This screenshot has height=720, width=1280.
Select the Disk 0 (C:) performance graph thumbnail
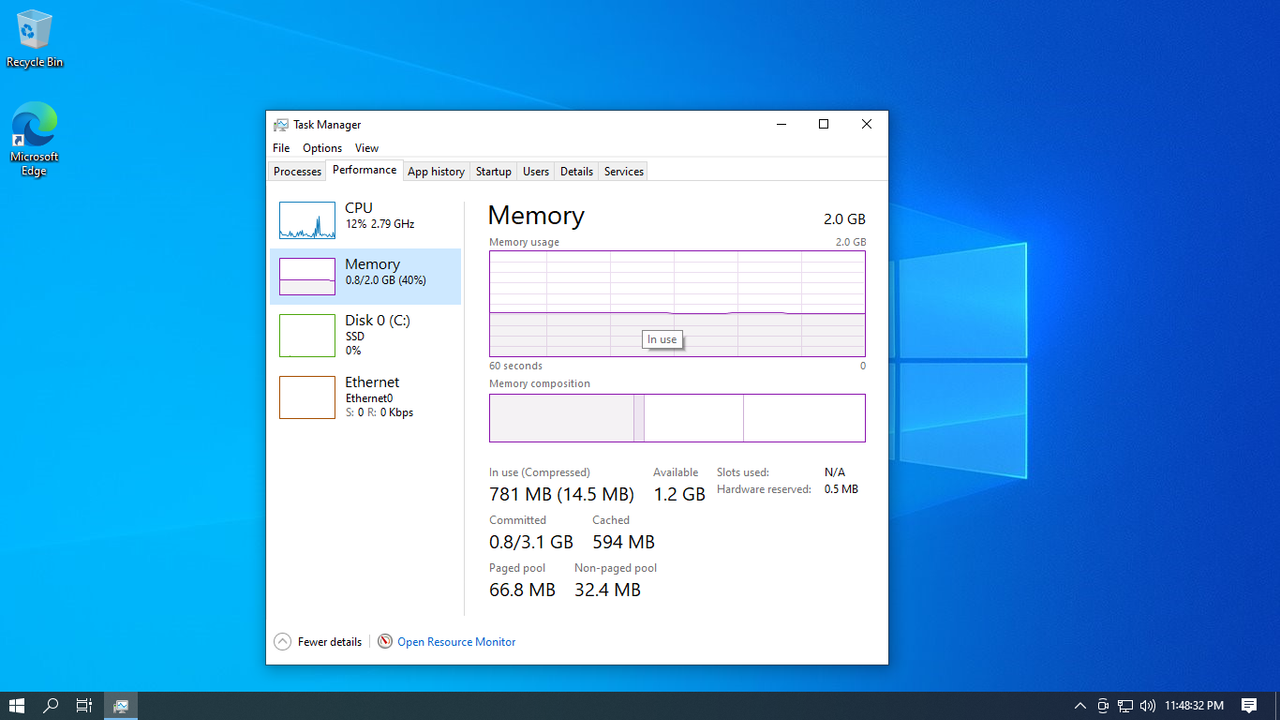click(307, 335)
